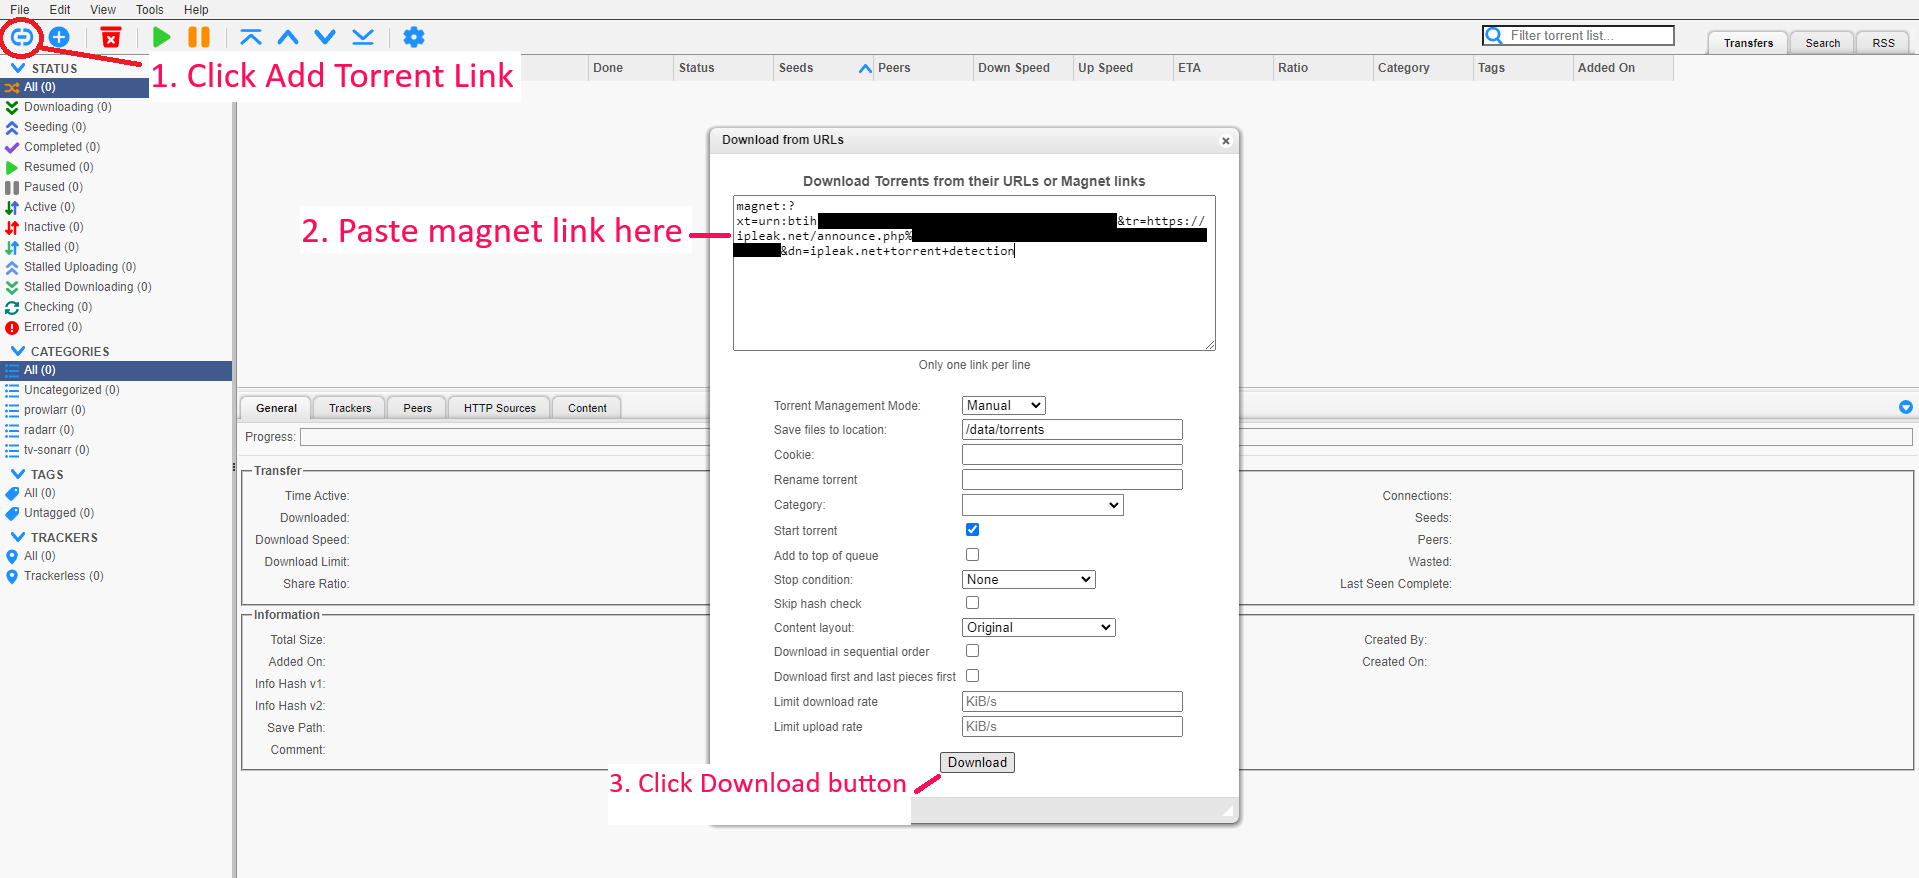Screen dimensions: 1919x878
Task: Collapse the CATEGORIES section in sidebar
Action: (18, 351)
